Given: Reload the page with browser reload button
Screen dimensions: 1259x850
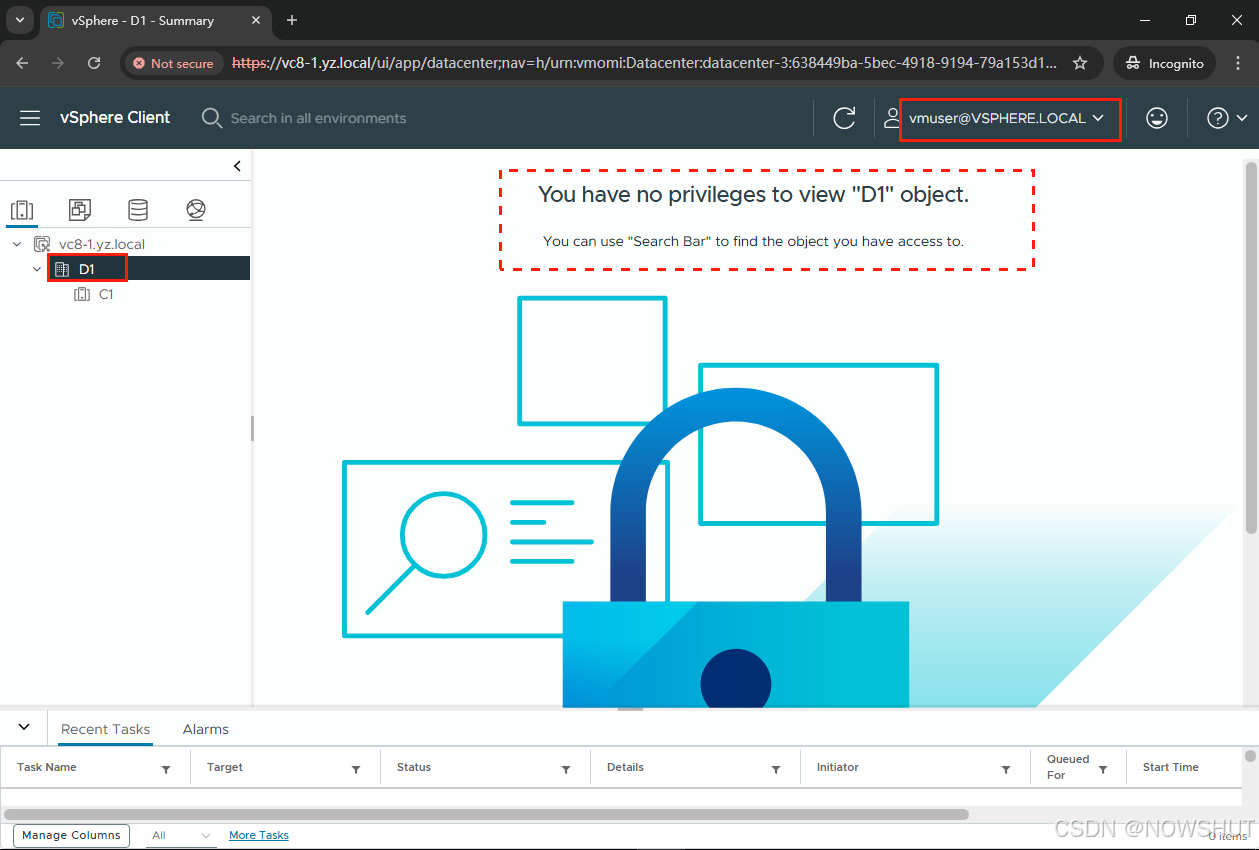Looking at the screenshot, I should point(94,63).
